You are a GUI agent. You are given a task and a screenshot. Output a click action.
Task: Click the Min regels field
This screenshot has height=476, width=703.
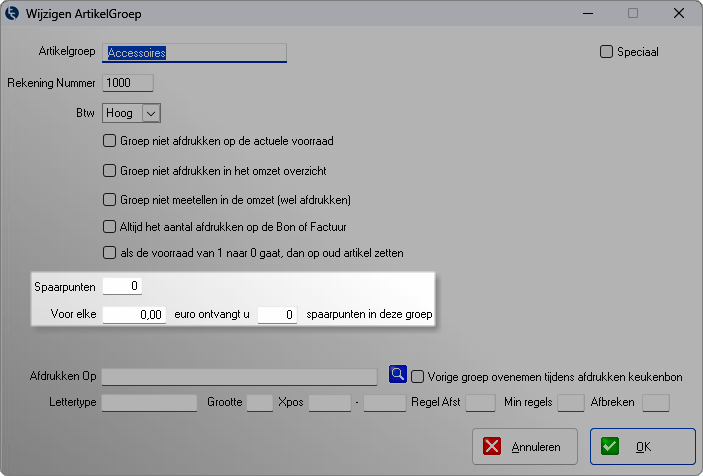click(571, 403)
